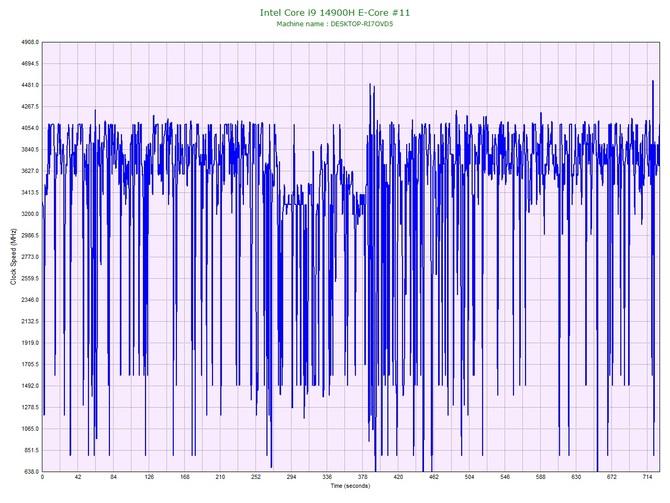The image size is (670, 503).
Task: Pick the 4481.0 y-axis tick label
Action: coord(30,85)
